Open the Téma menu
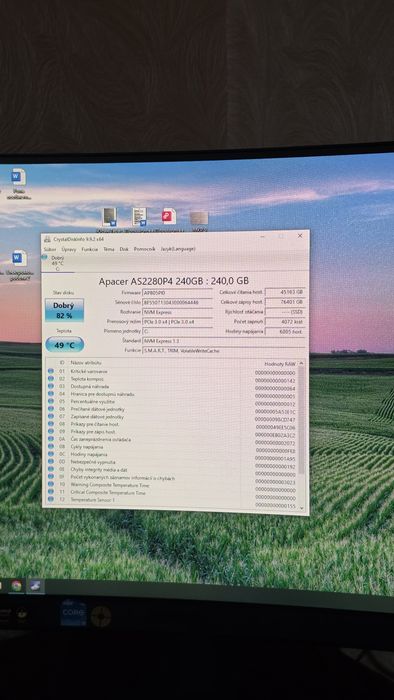The height and width of the screenshot is (700, 394). (109, 249)
